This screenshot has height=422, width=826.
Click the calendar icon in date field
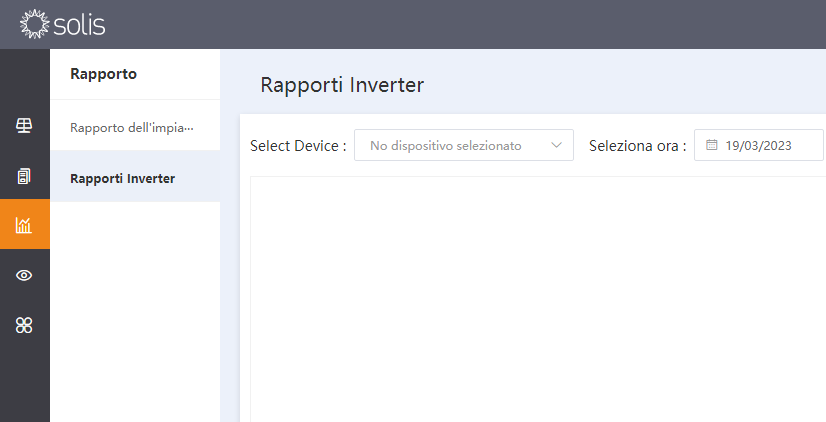point(712,145)
